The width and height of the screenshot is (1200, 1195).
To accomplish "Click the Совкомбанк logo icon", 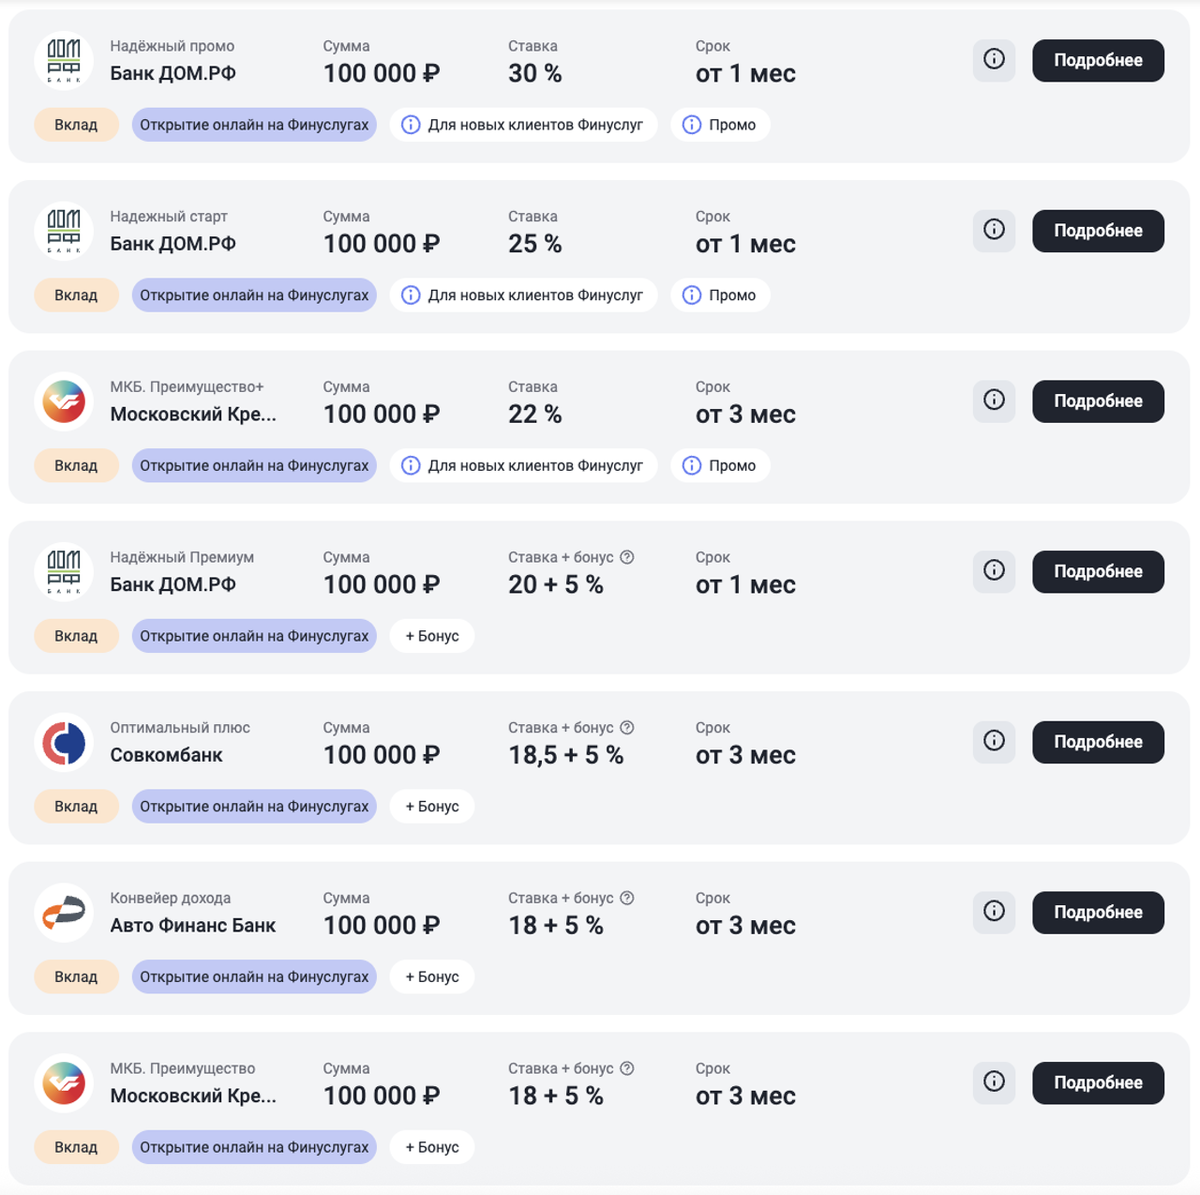I will (64, 742).
